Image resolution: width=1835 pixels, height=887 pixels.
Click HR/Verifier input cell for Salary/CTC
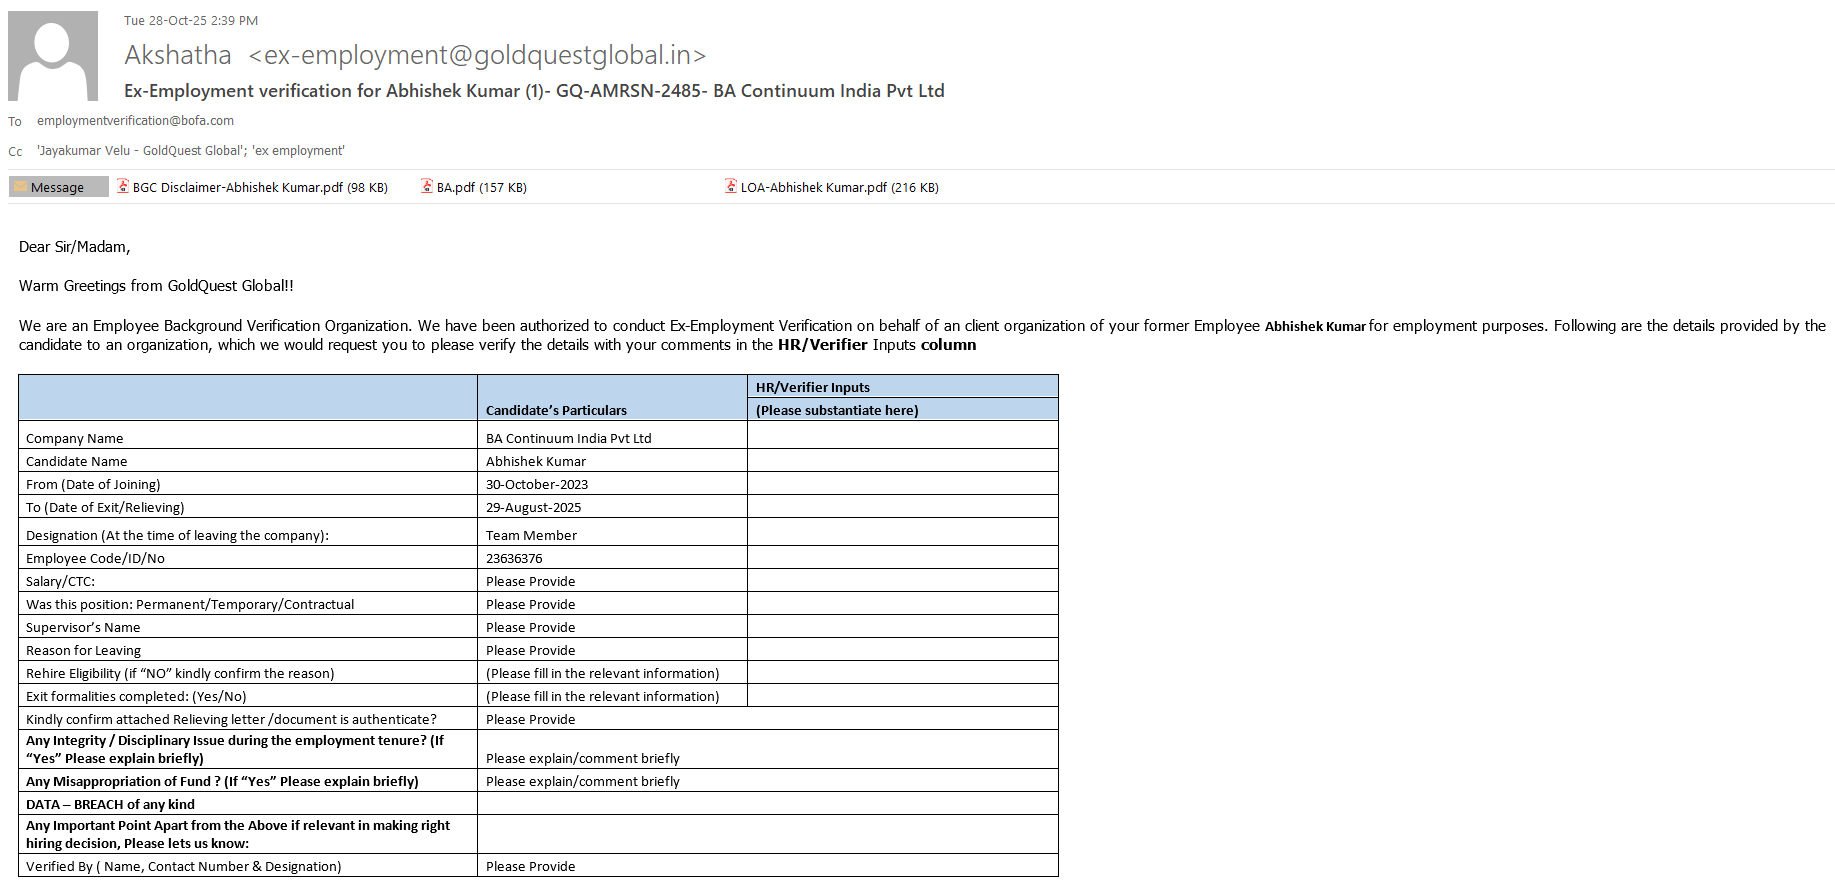(903, 580)
